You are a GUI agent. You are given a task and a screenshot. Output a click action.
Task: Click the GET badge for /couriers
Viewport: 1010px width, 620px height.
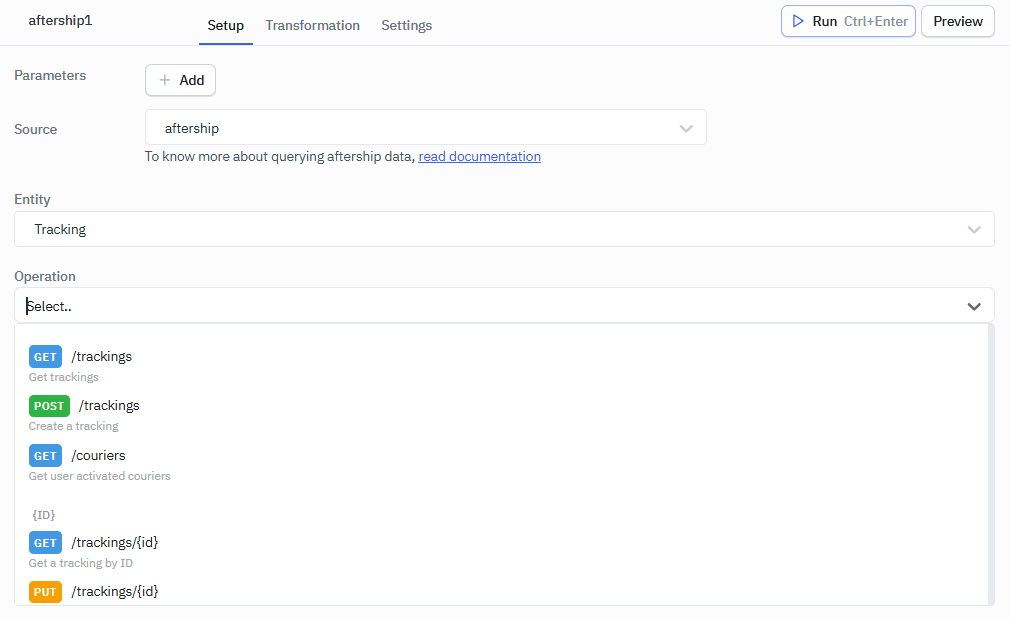coord(45,456)
